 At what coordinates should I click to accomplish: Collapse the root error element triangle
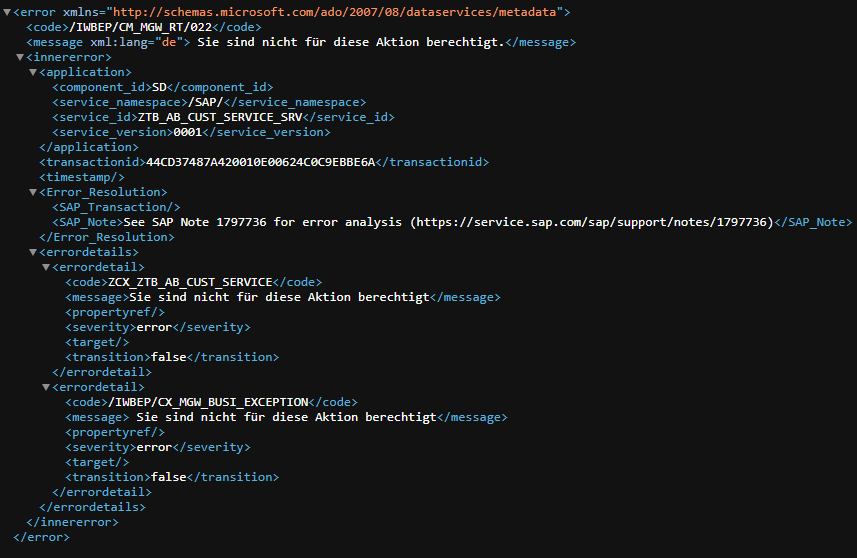7,12
